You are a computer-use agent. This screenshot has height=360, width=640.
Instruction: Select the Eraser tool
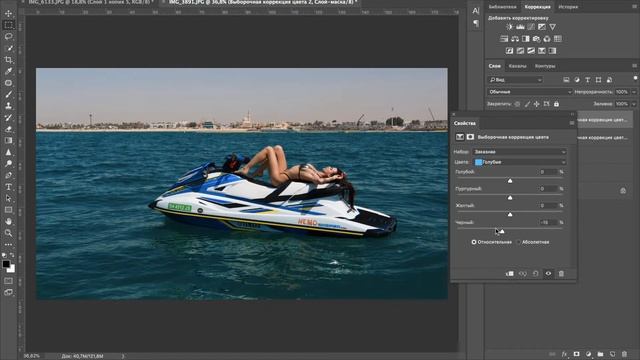click(x=8, y=129)
